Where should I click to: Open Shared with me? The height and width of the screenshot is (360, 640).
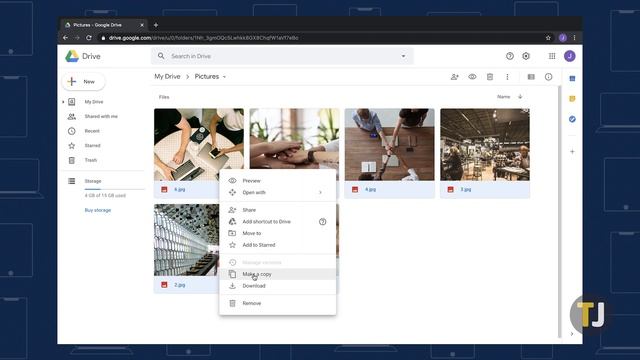pos(101,116)
